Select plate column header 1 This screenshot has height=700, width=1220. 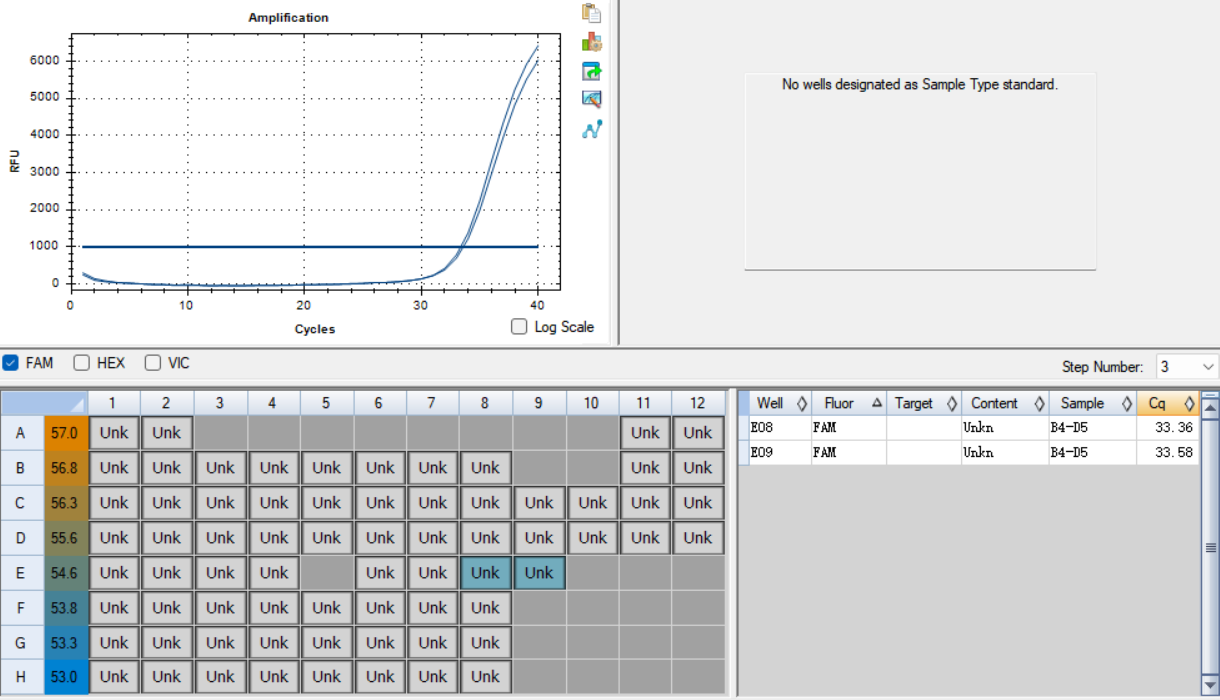coord(113,403)
